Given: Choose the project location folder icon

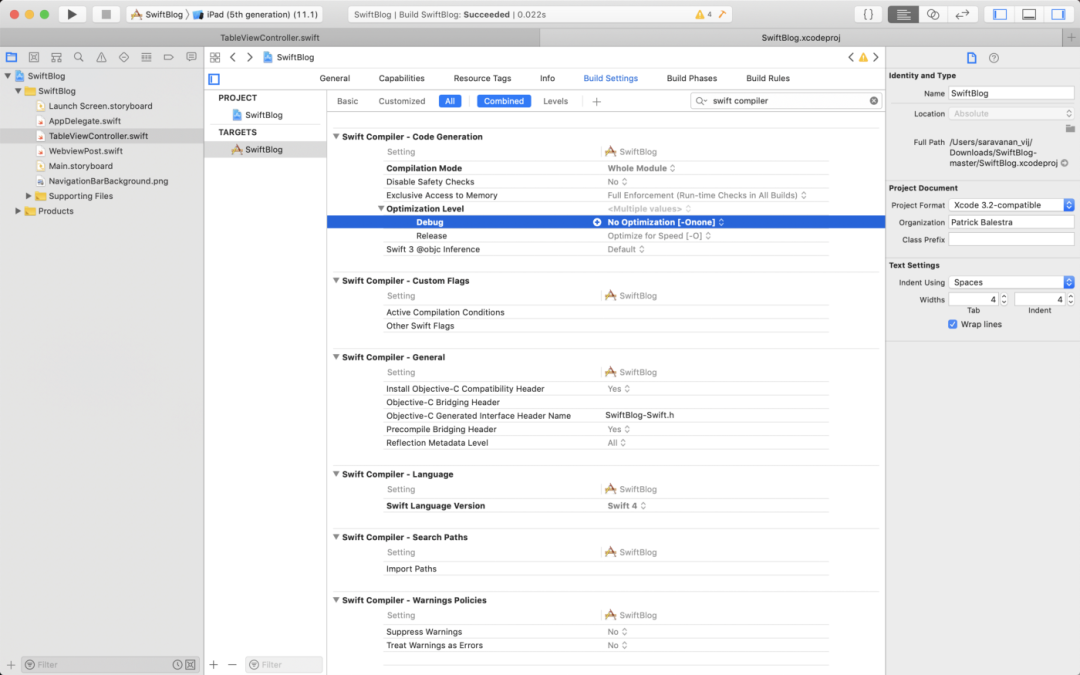Looking at the screenshot, I should [x=1070, y=128].
